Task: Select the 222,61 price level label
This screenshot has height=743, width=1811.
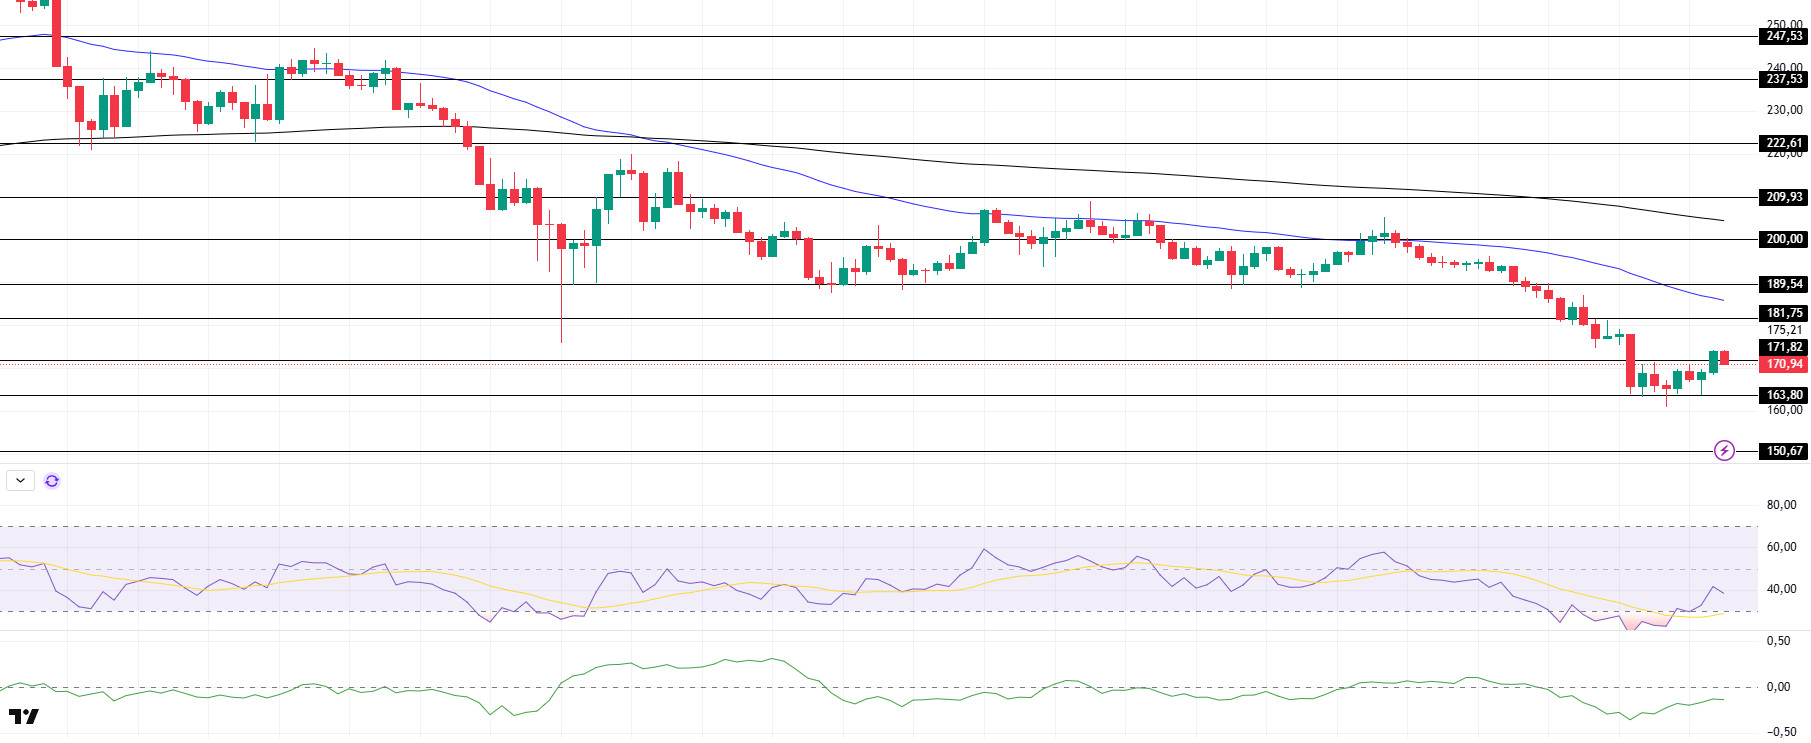Action: click(1783, 144)
